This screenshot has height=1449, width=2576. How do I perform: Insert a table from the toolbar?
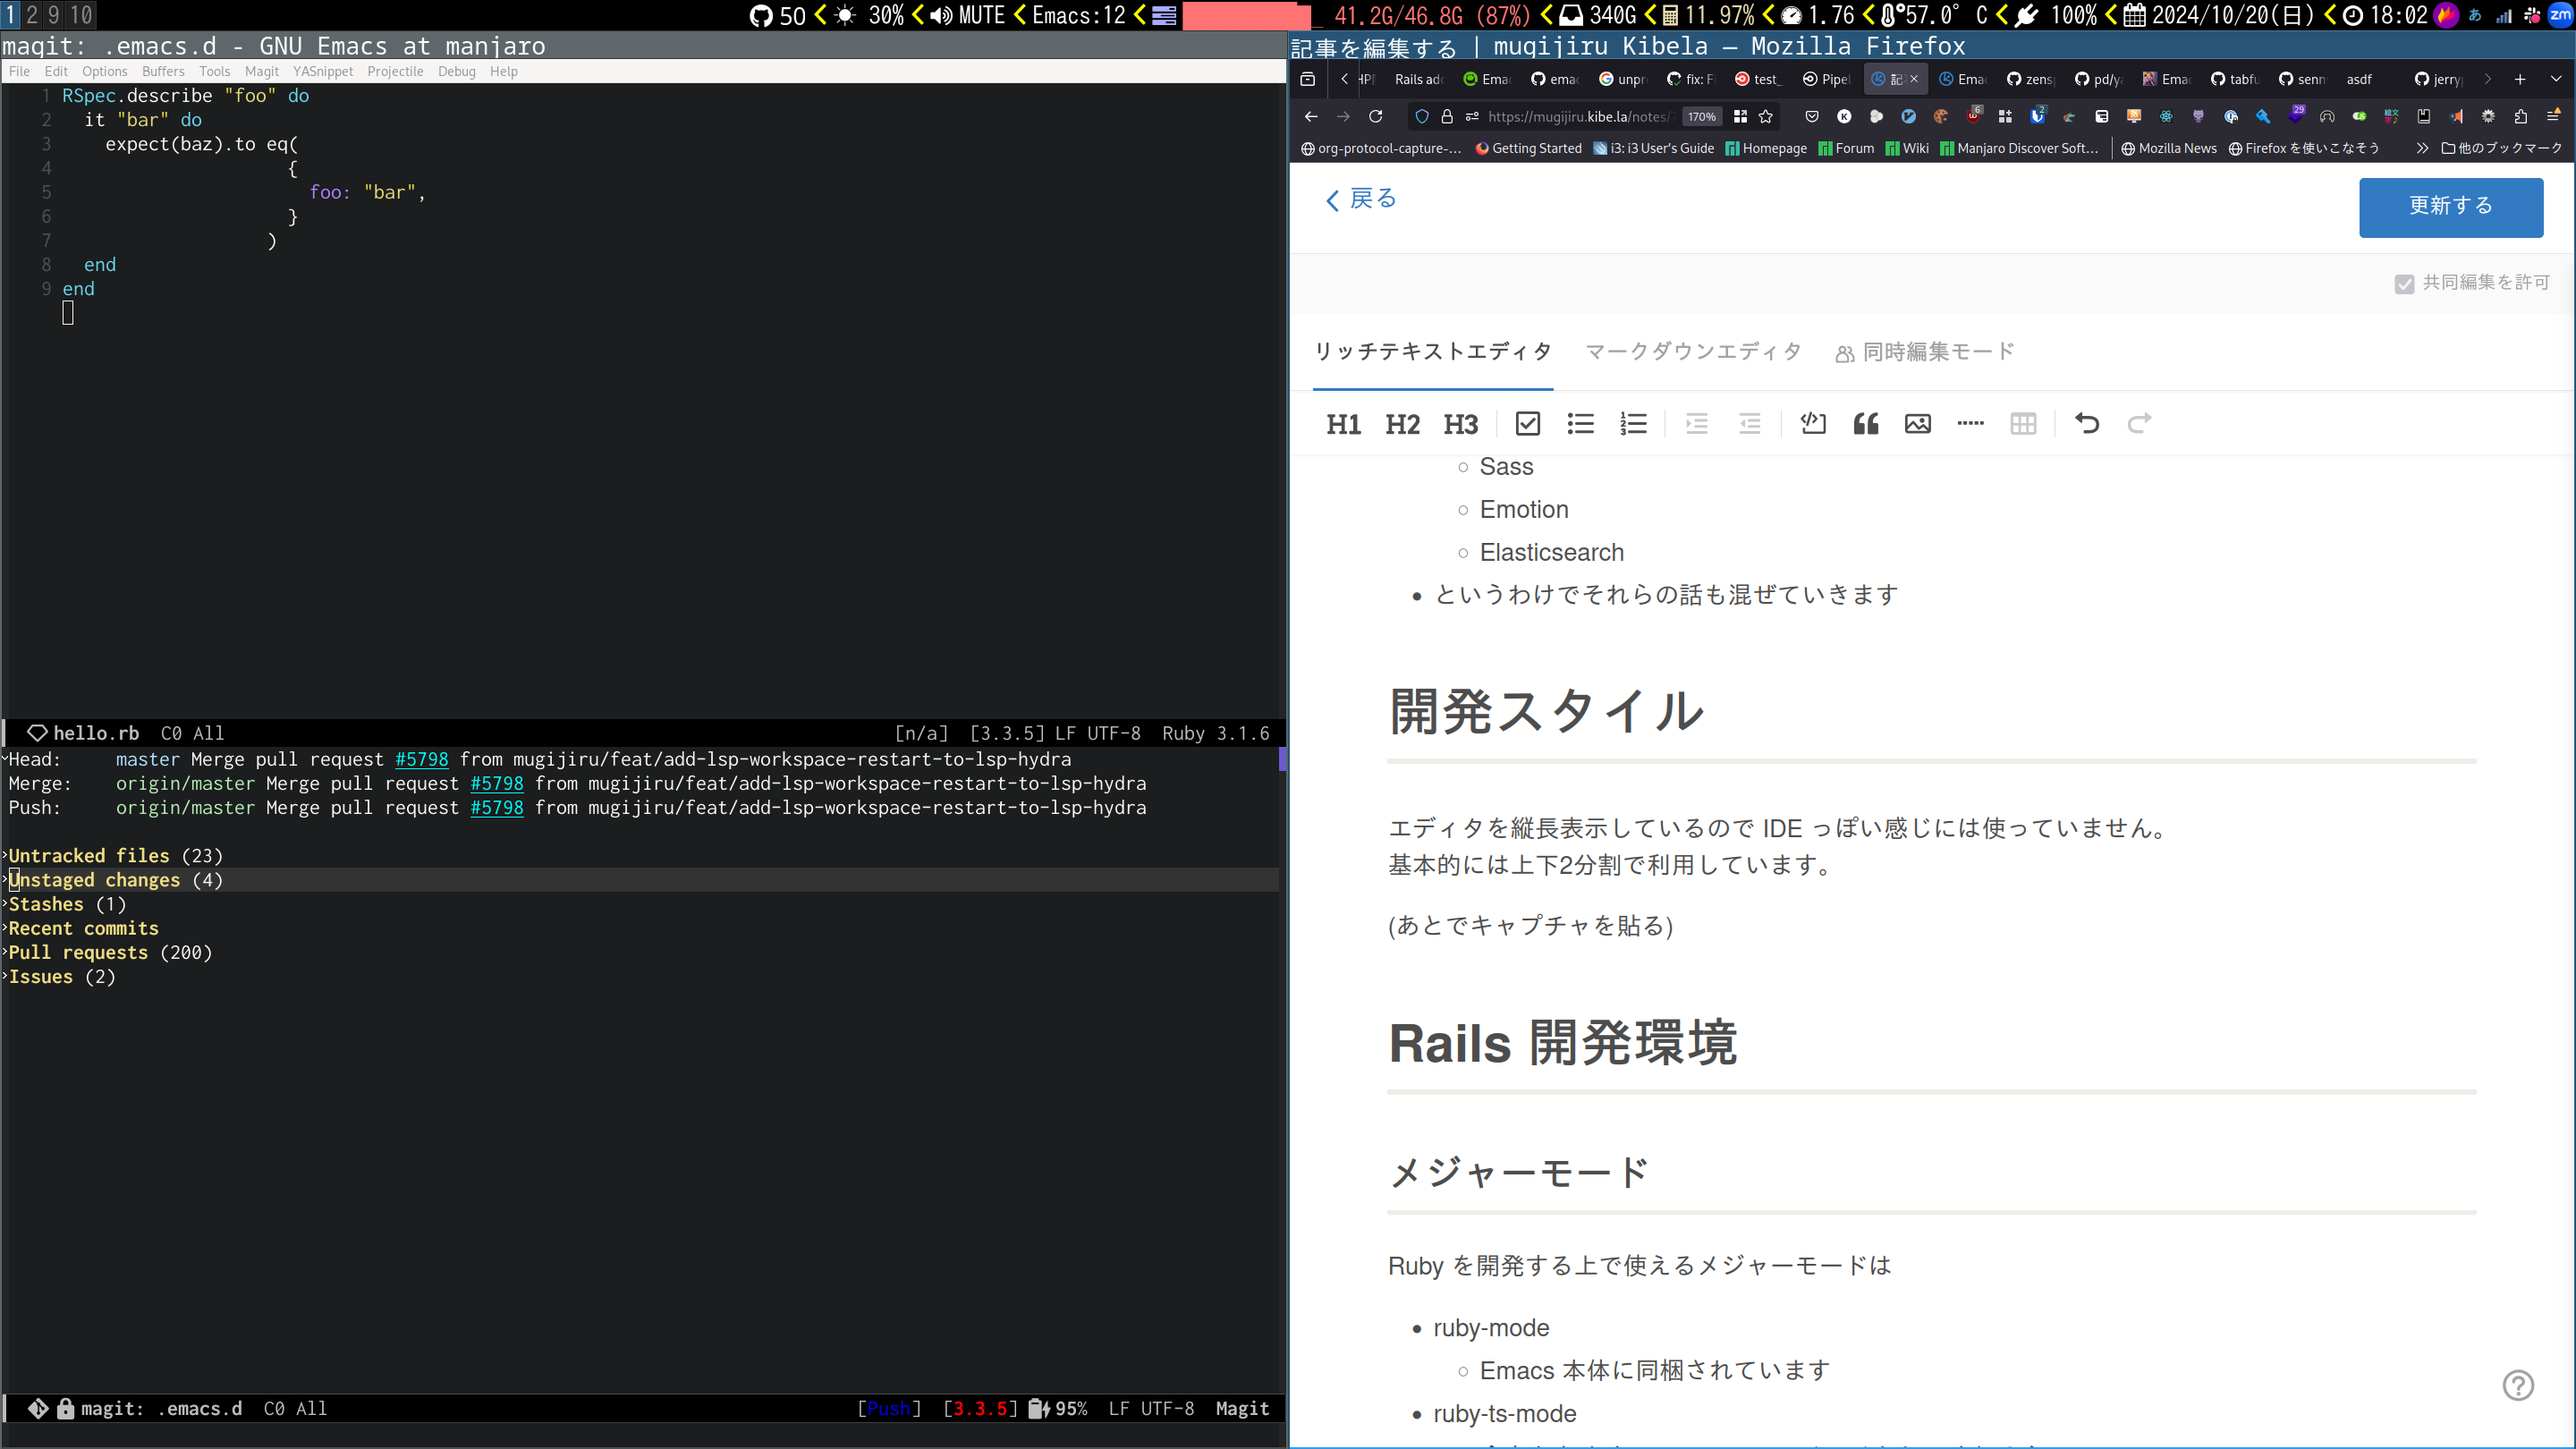point(2022,424)
